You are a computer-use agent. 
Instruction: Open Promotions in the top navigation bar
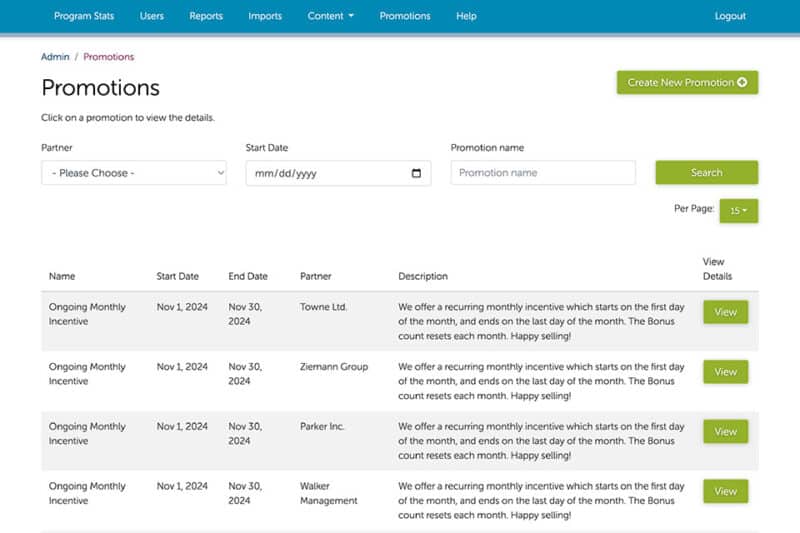point(405,16)
